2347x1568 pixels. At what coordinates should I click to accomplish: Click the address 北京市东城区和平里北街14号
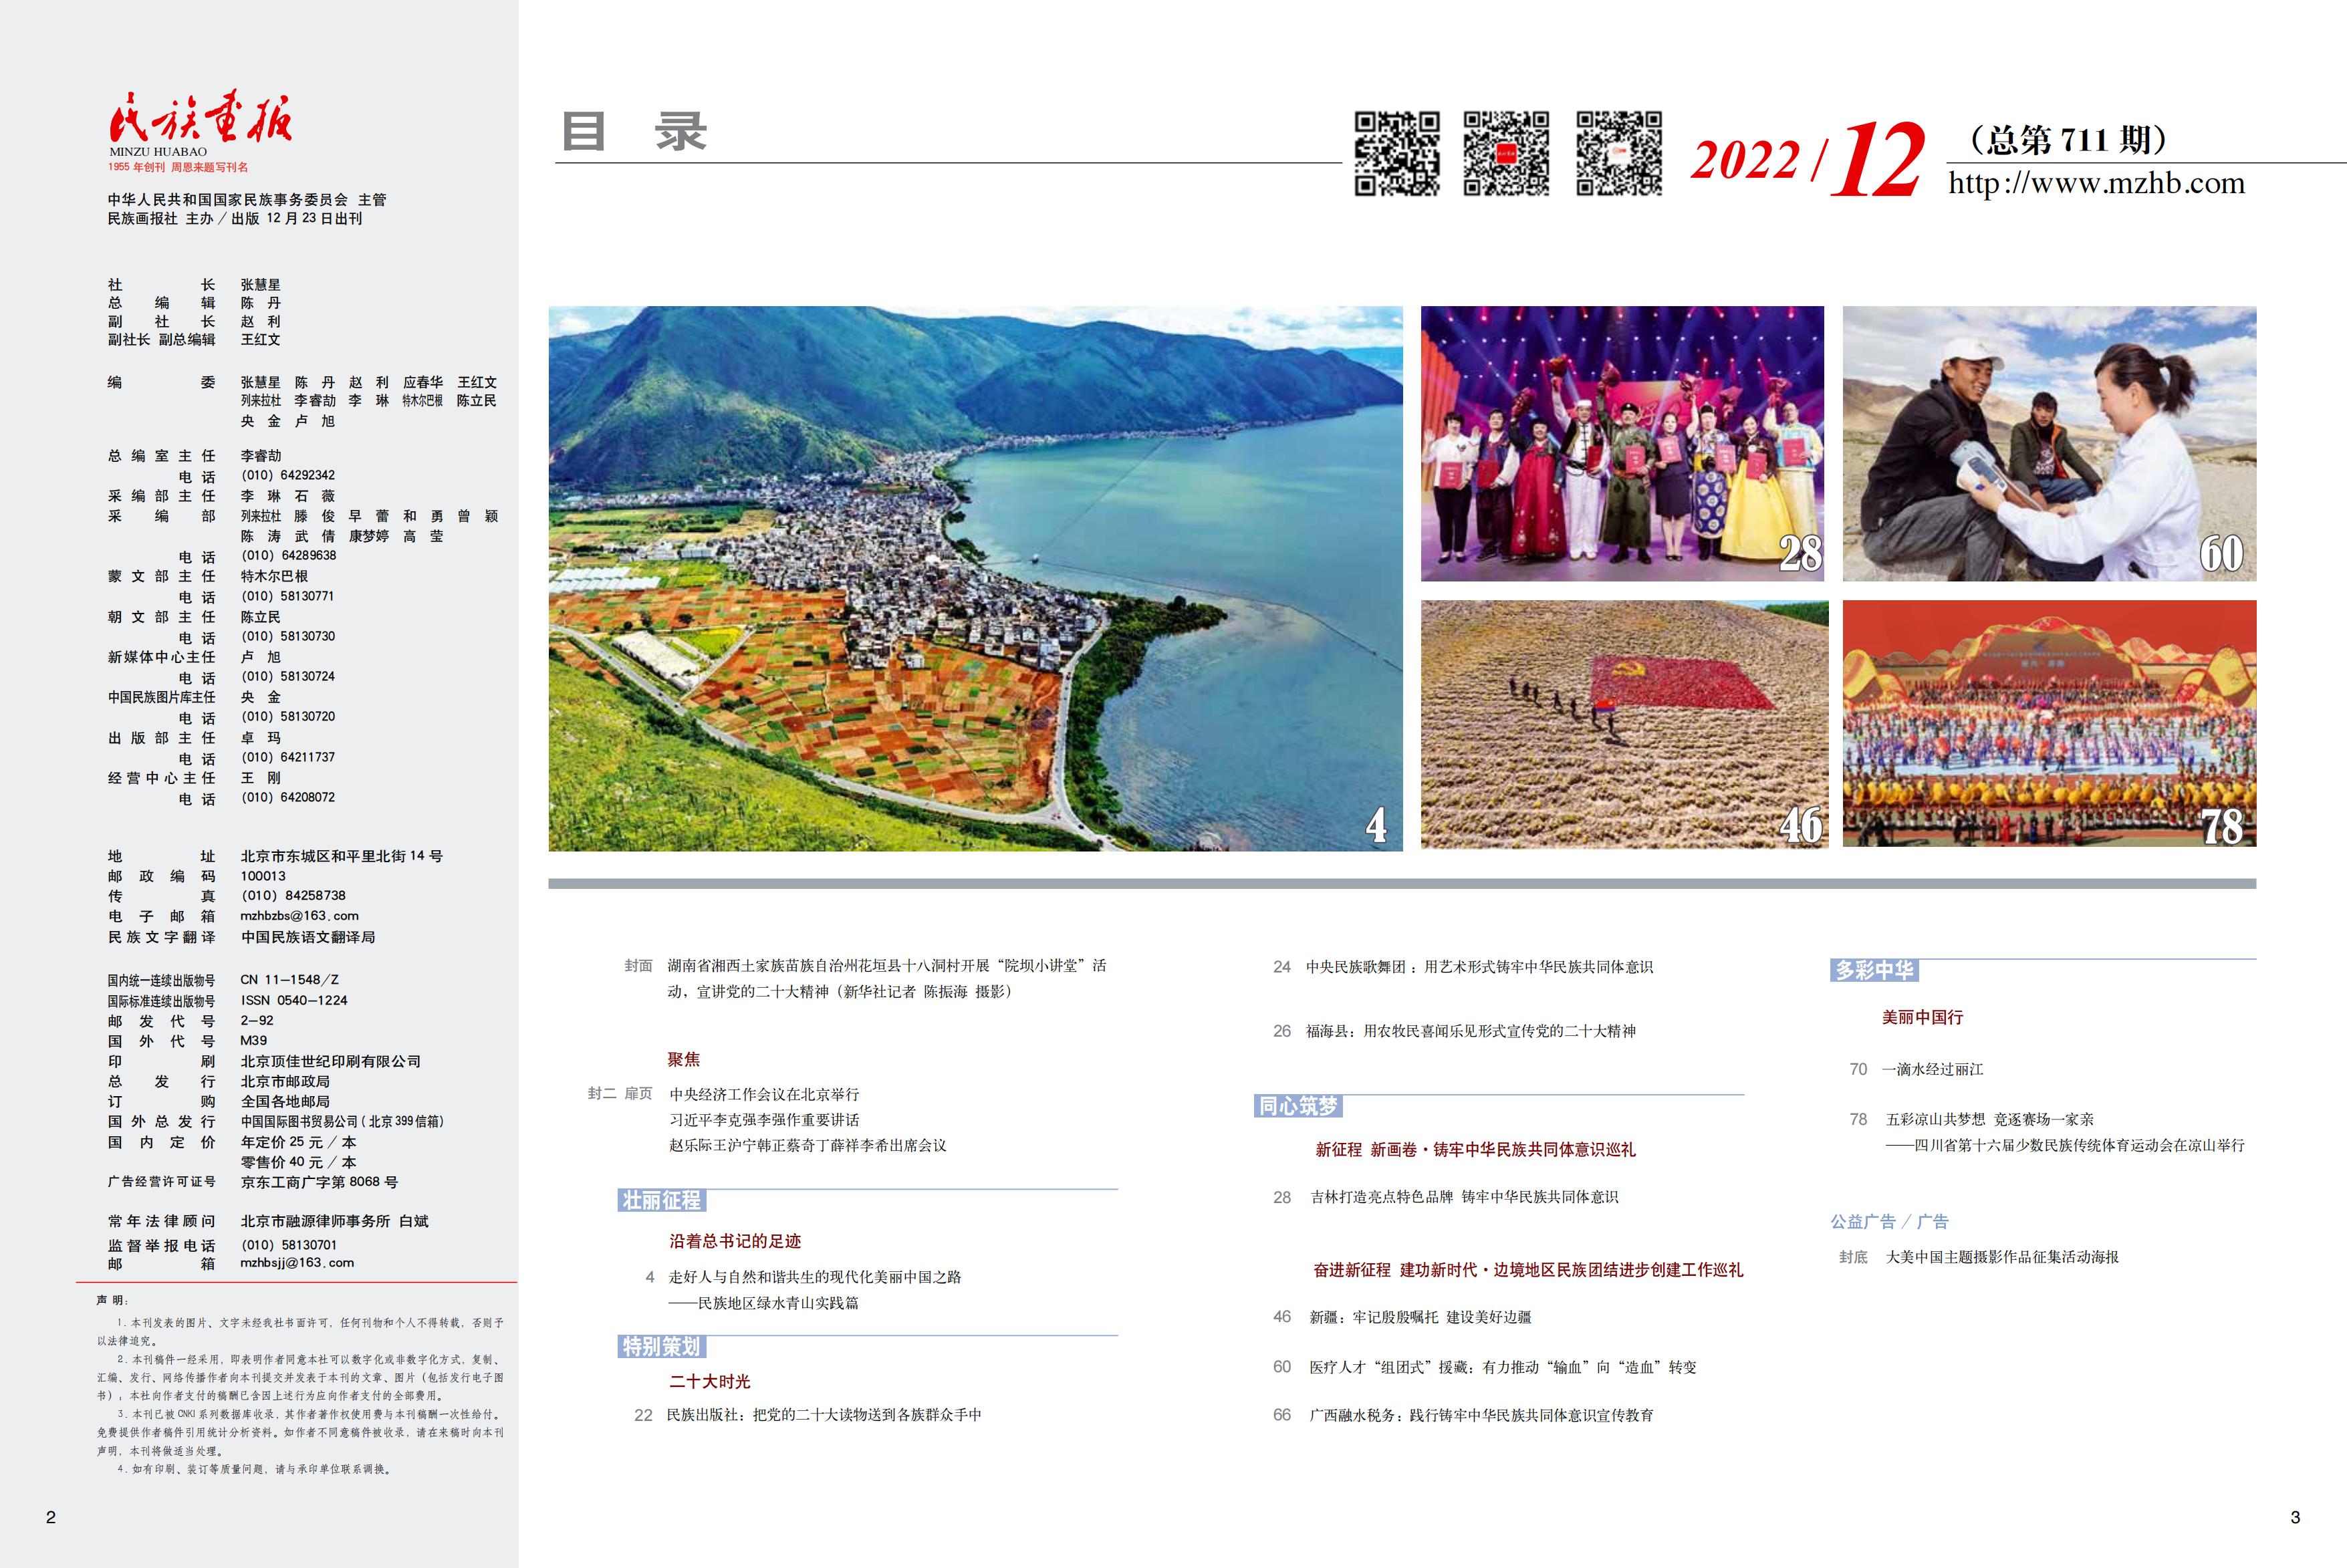[341, 856]
